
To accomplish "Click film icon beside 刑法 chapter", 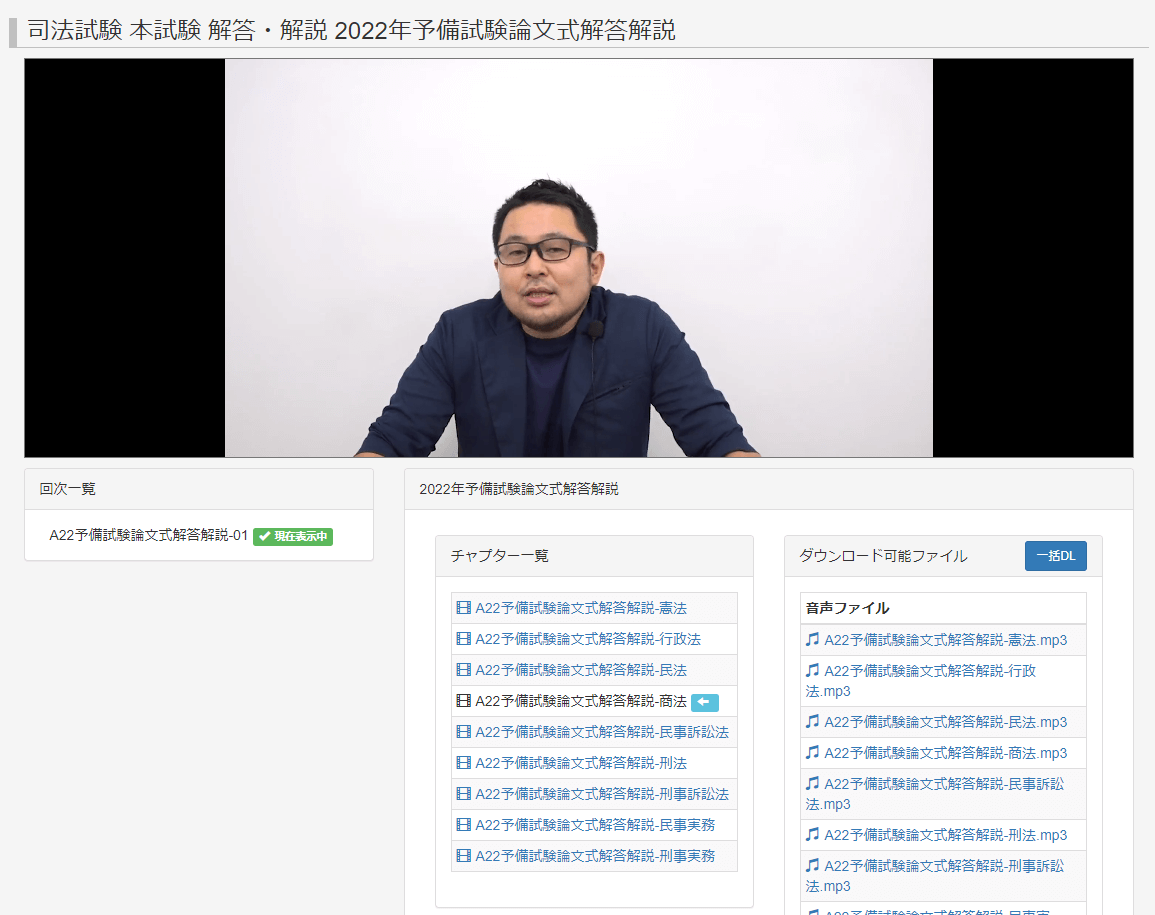I will [x=463, y=763].
